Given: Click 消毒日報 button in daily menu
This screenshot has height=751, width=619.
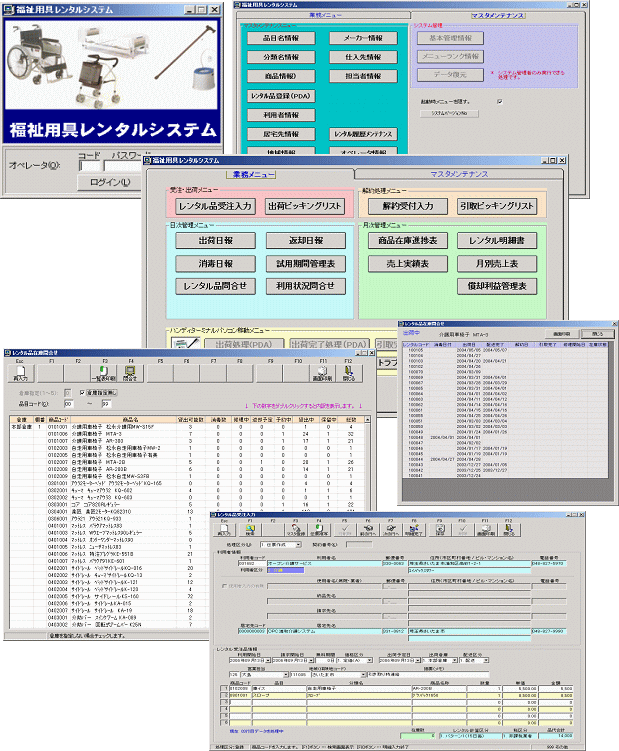Looking at the screenshot, I should pos(216,263).
